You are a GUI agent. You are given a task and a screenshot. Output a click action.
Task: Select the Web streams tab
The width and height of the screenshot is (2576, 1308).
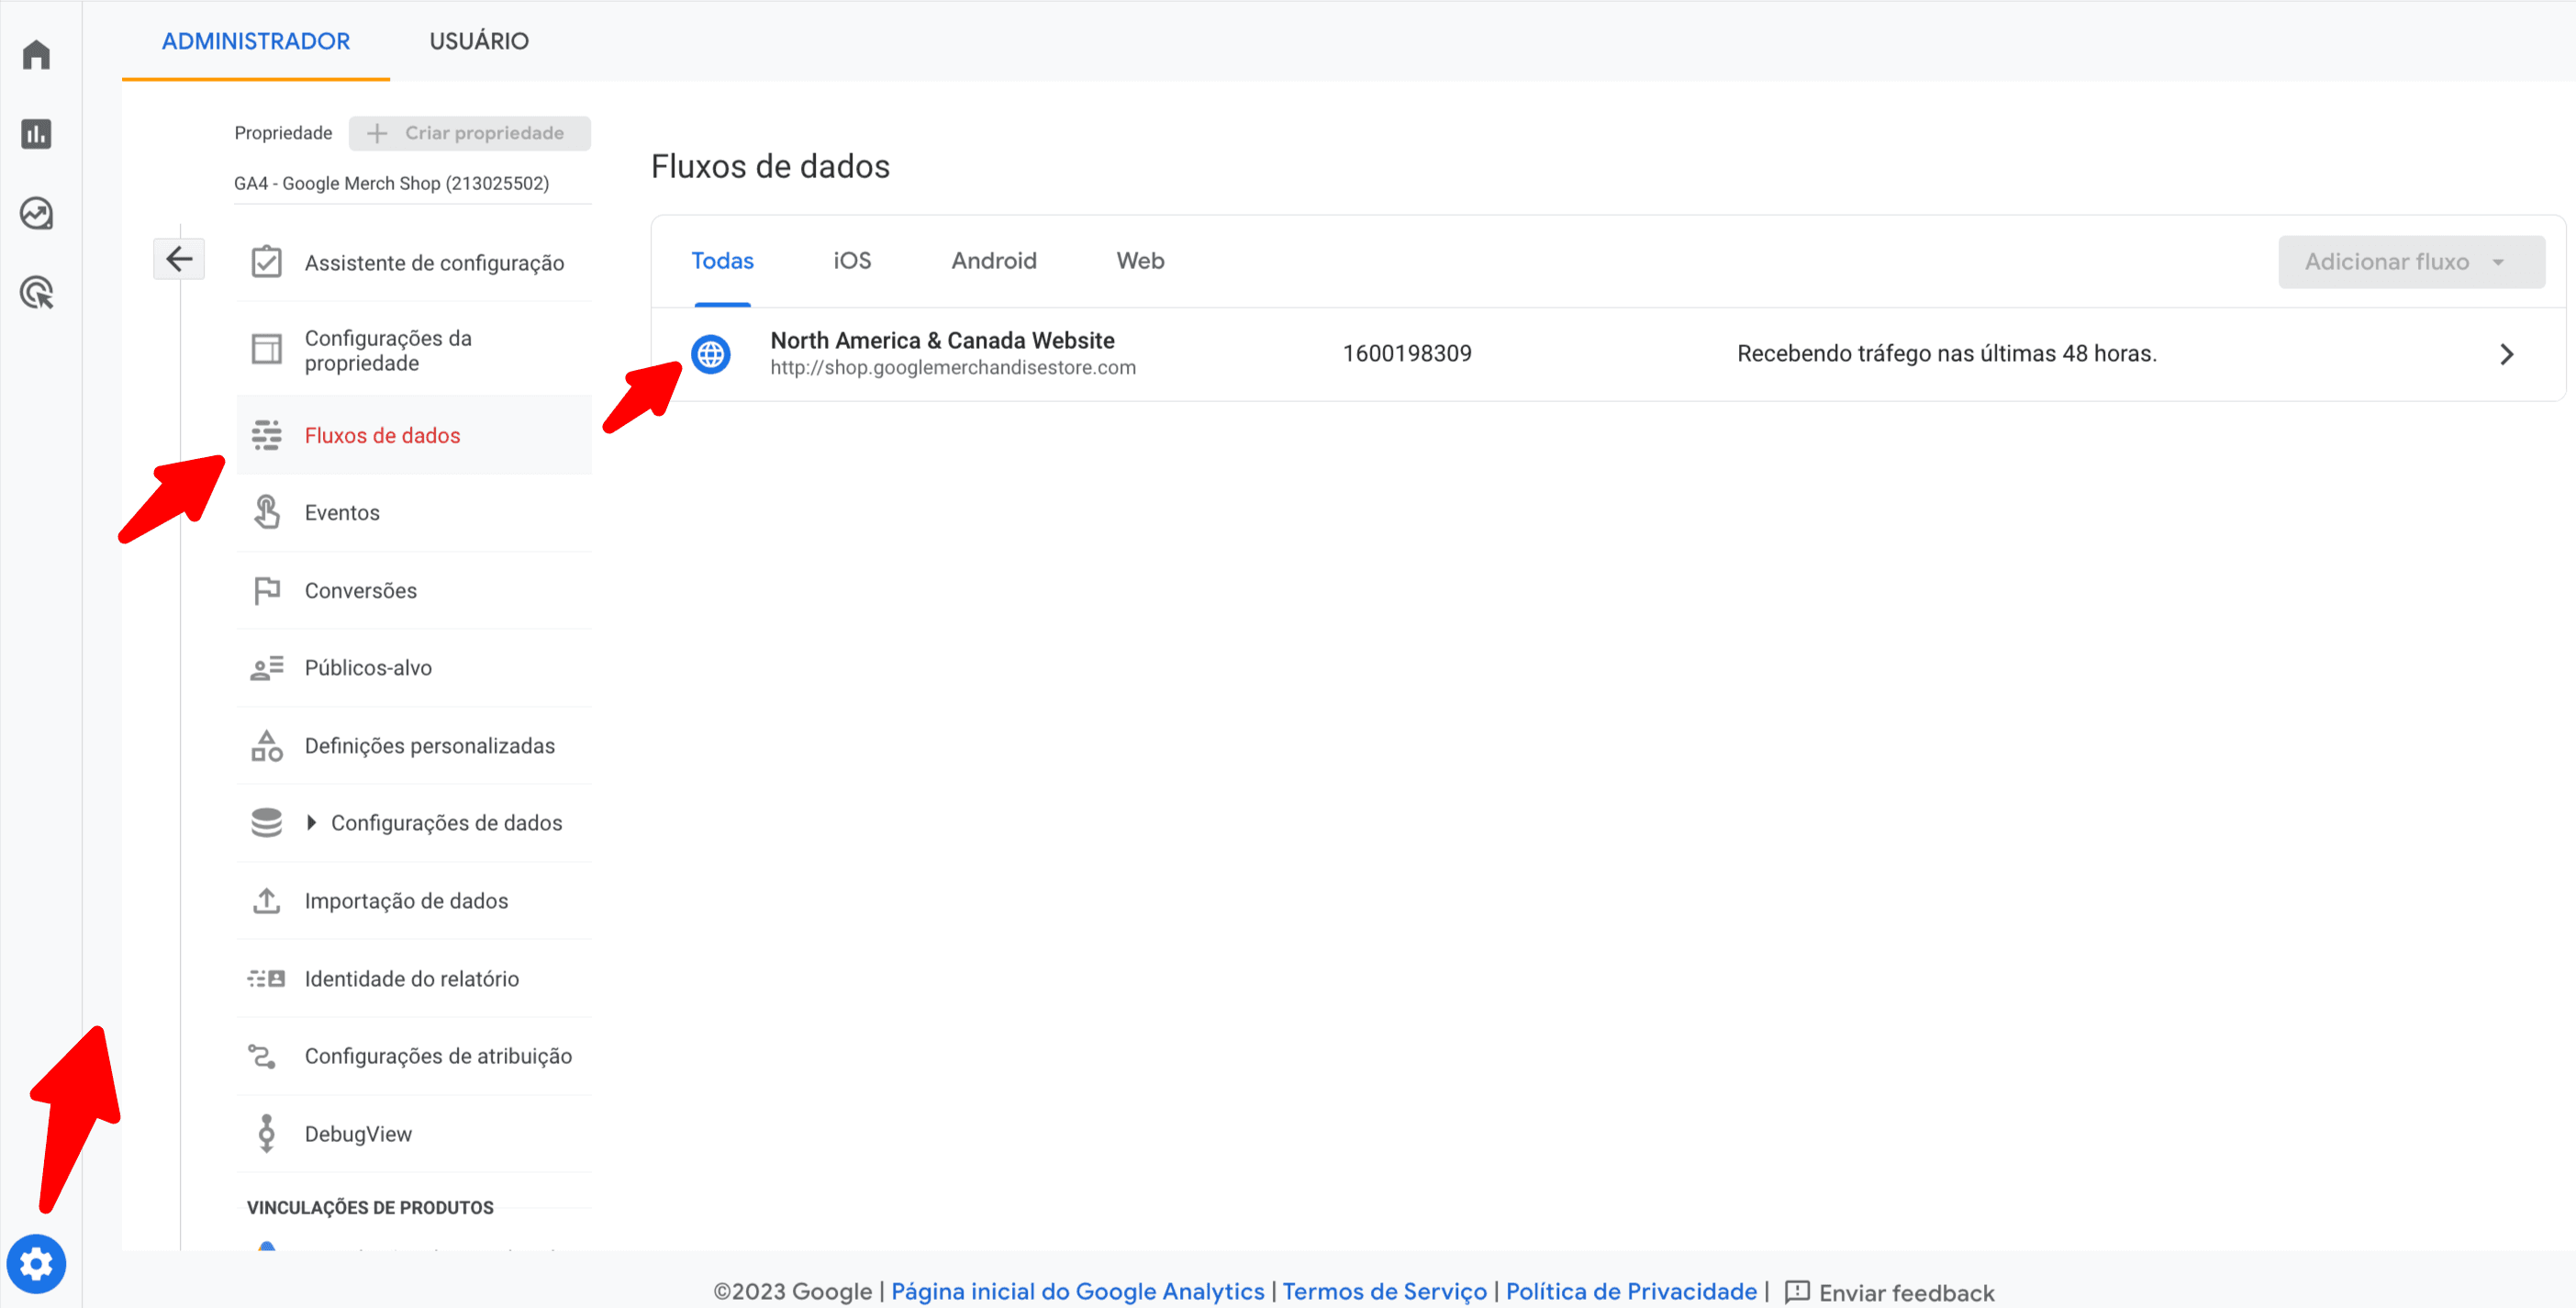point(1139,261)
